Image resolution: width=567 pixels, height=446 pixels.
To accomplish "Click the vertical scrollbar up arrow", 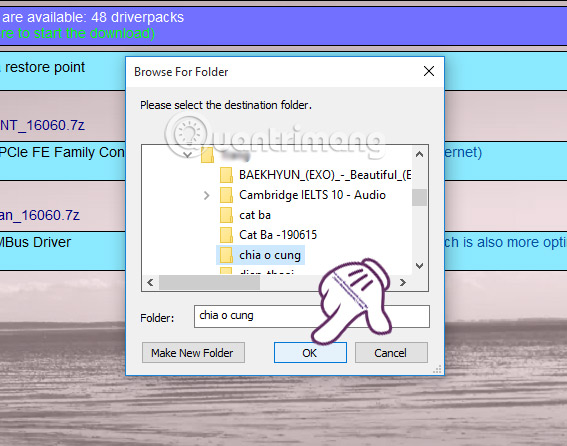I will coord(419,154).
